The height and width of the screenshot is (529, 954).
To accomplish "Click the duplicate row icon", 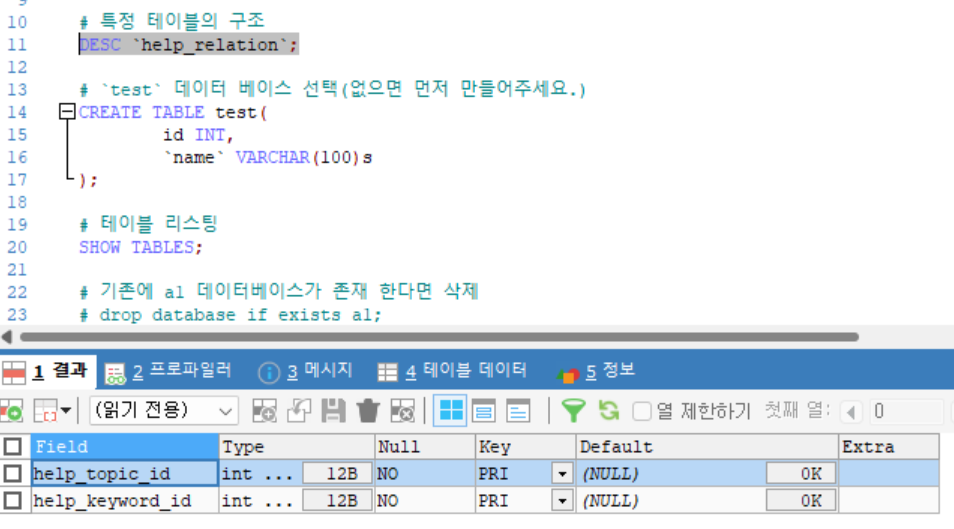I will click(x=299, y=411).
